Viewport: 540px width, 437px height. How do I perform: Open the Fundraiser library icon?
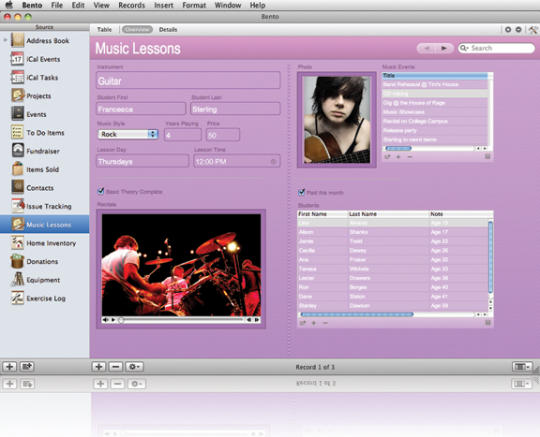[x=17, y=150]
